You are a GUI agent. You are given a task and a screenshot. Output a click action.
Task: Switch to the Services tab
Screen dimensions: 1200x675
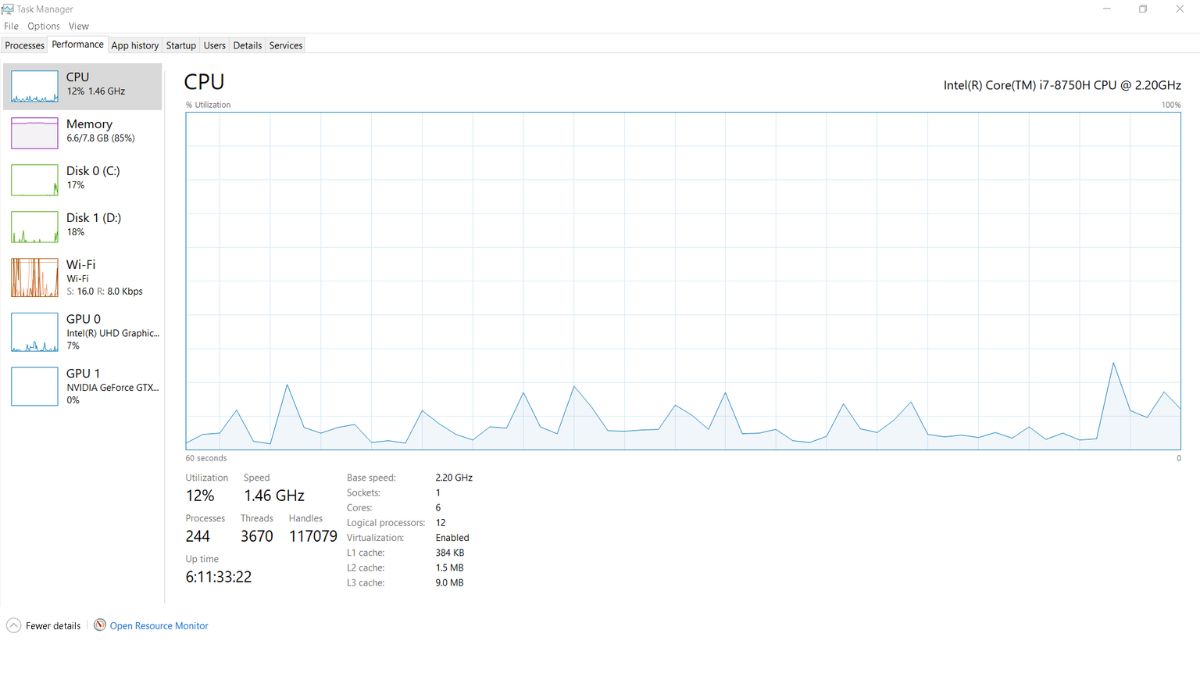coord(285,45)
